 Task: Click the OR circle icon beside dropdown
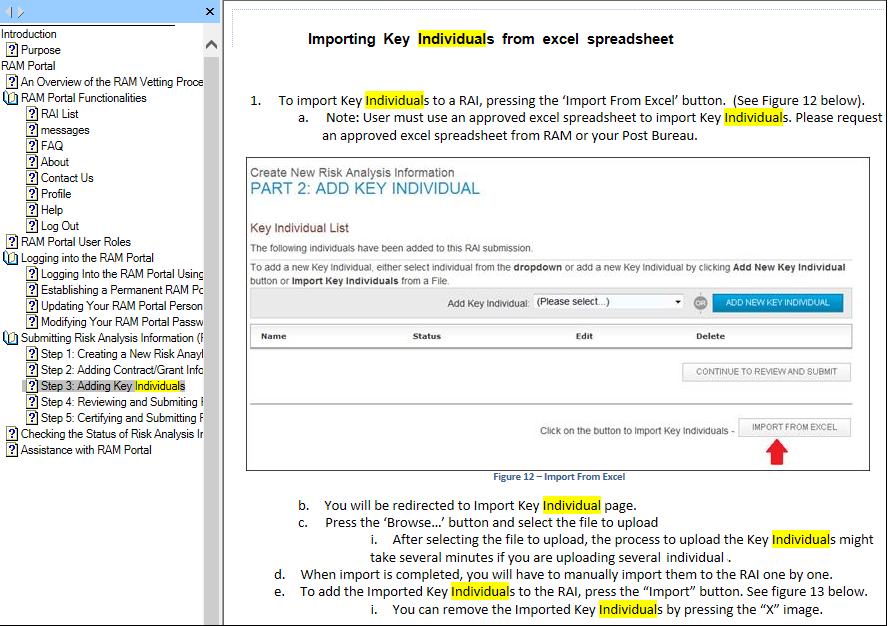pos(701,303)
